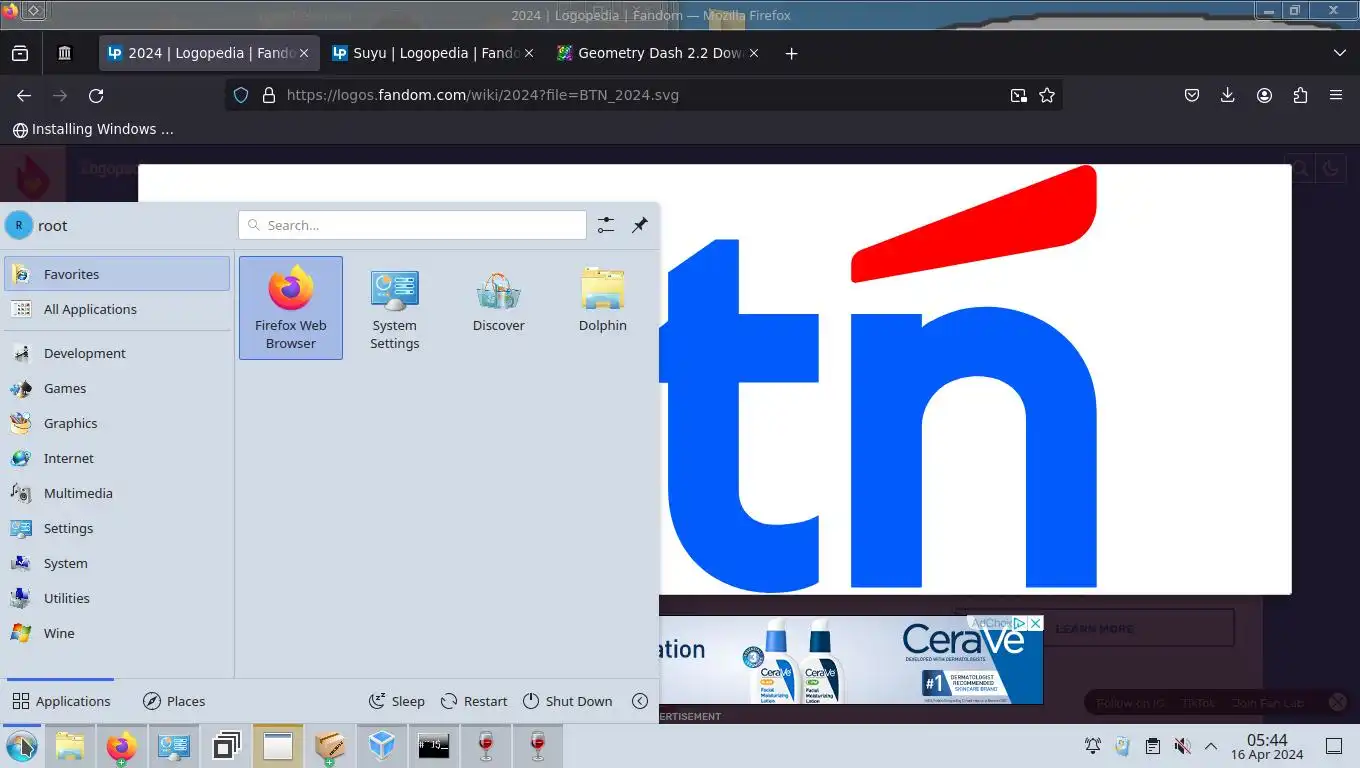Click the Sleep button
1360x768 pixels.
(397, 701)
